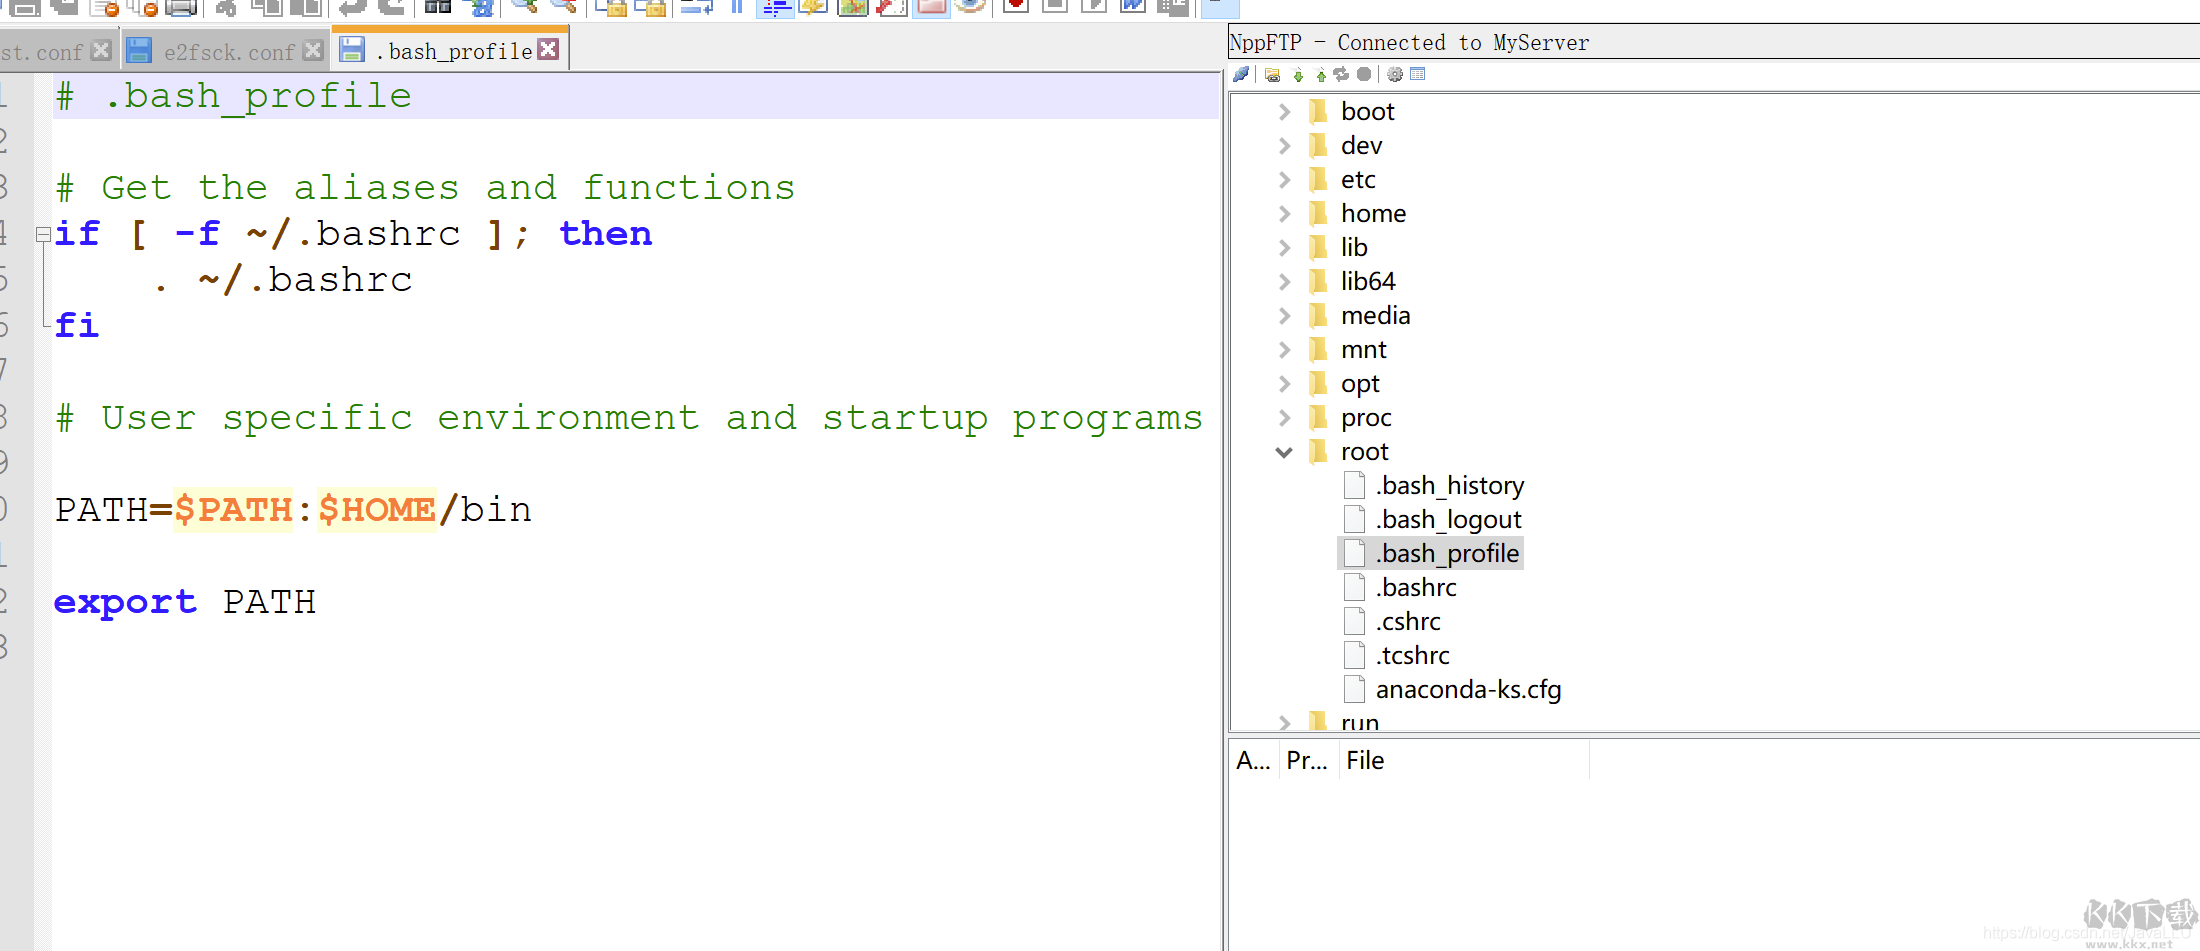Click the File column header
Image resolution: width=2200 pixels, height=951 pixels.
click(1365, 761)
